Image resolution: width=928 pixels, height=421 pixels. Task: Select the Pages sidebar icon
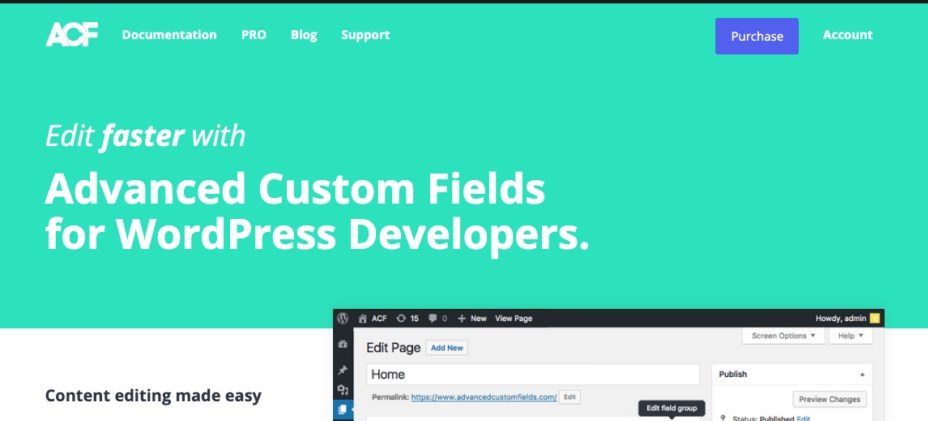342,409
